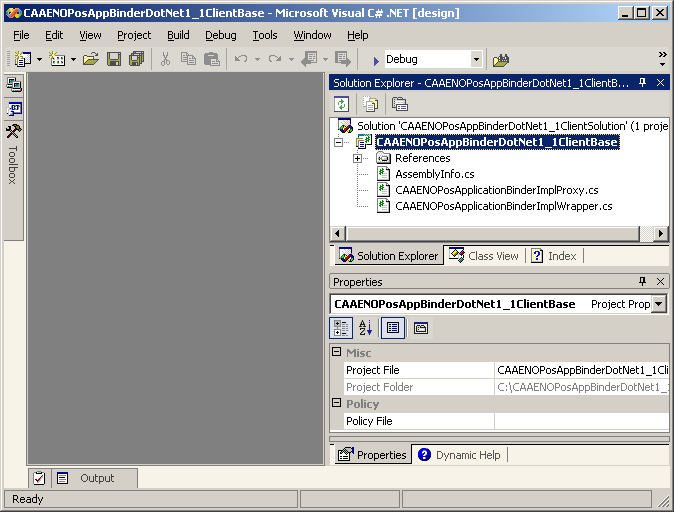This screenshot has height=512, width=674.
Task: Select the References folder
Action: [423, 158]
